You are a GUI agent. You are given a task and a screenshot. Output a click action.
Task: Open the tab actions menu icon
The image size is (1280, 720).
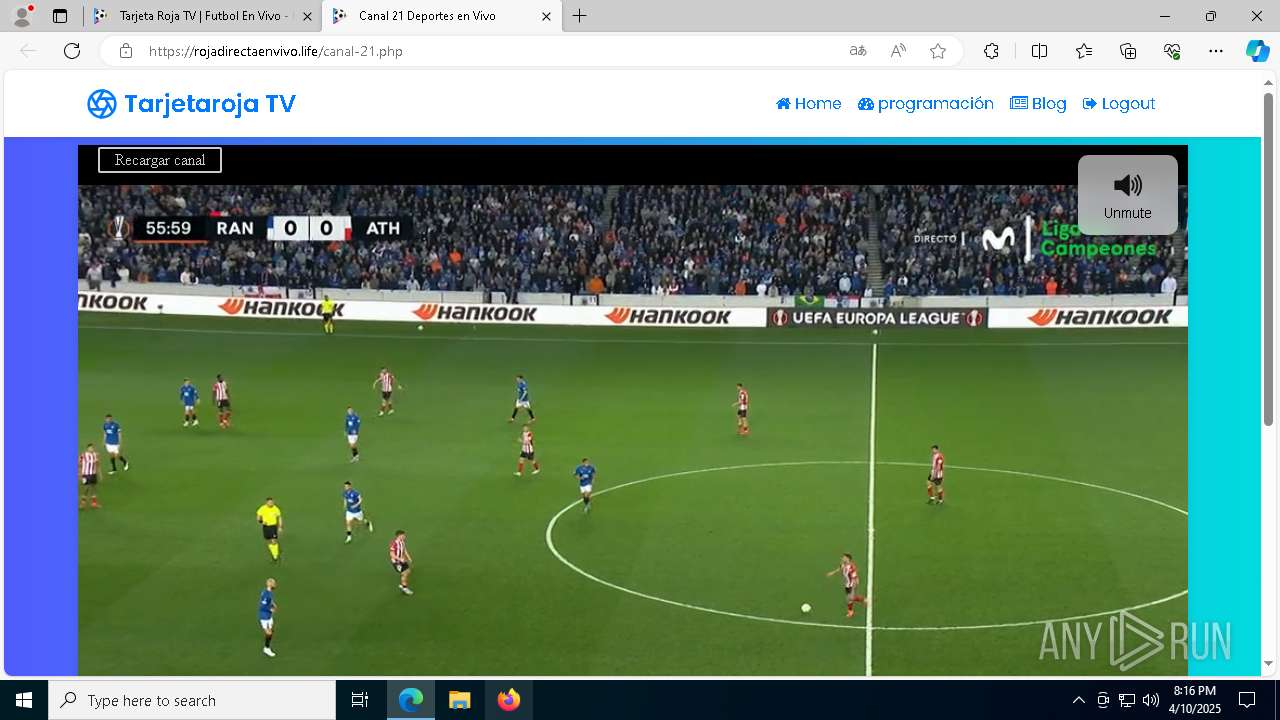click(x=60, y=16)
